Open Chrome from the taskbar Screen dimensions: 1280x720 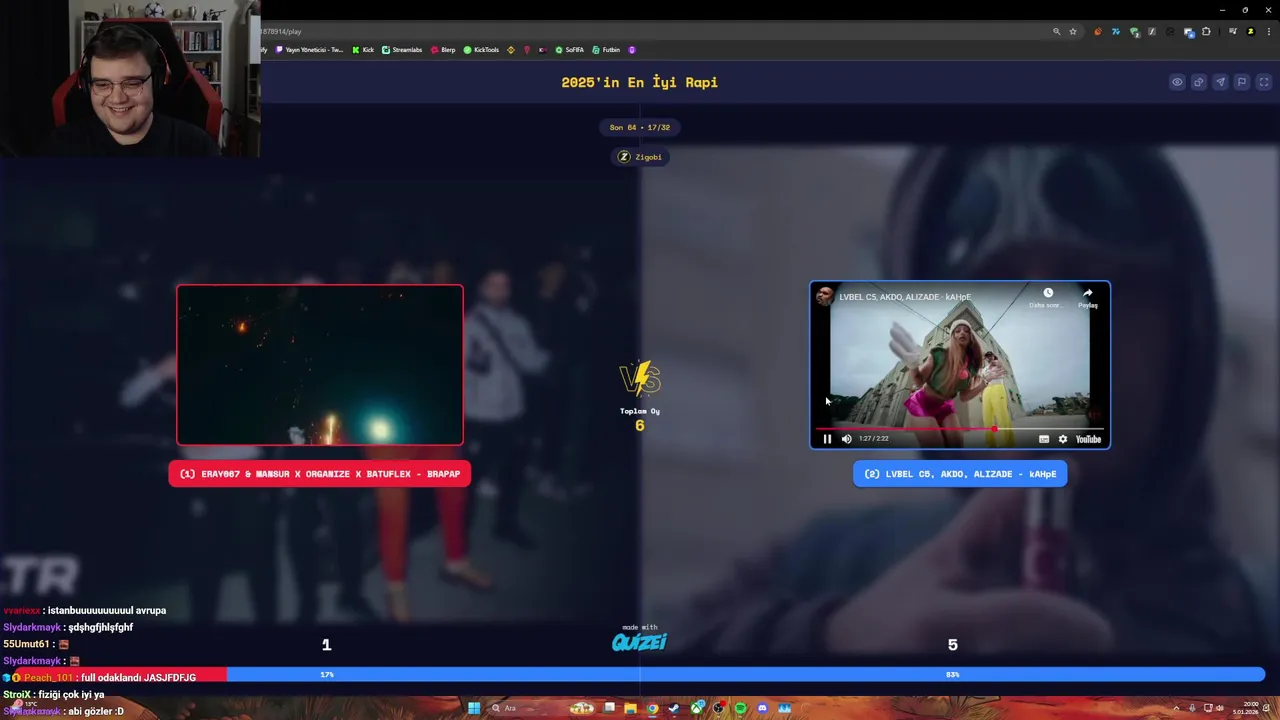point(652,709)
